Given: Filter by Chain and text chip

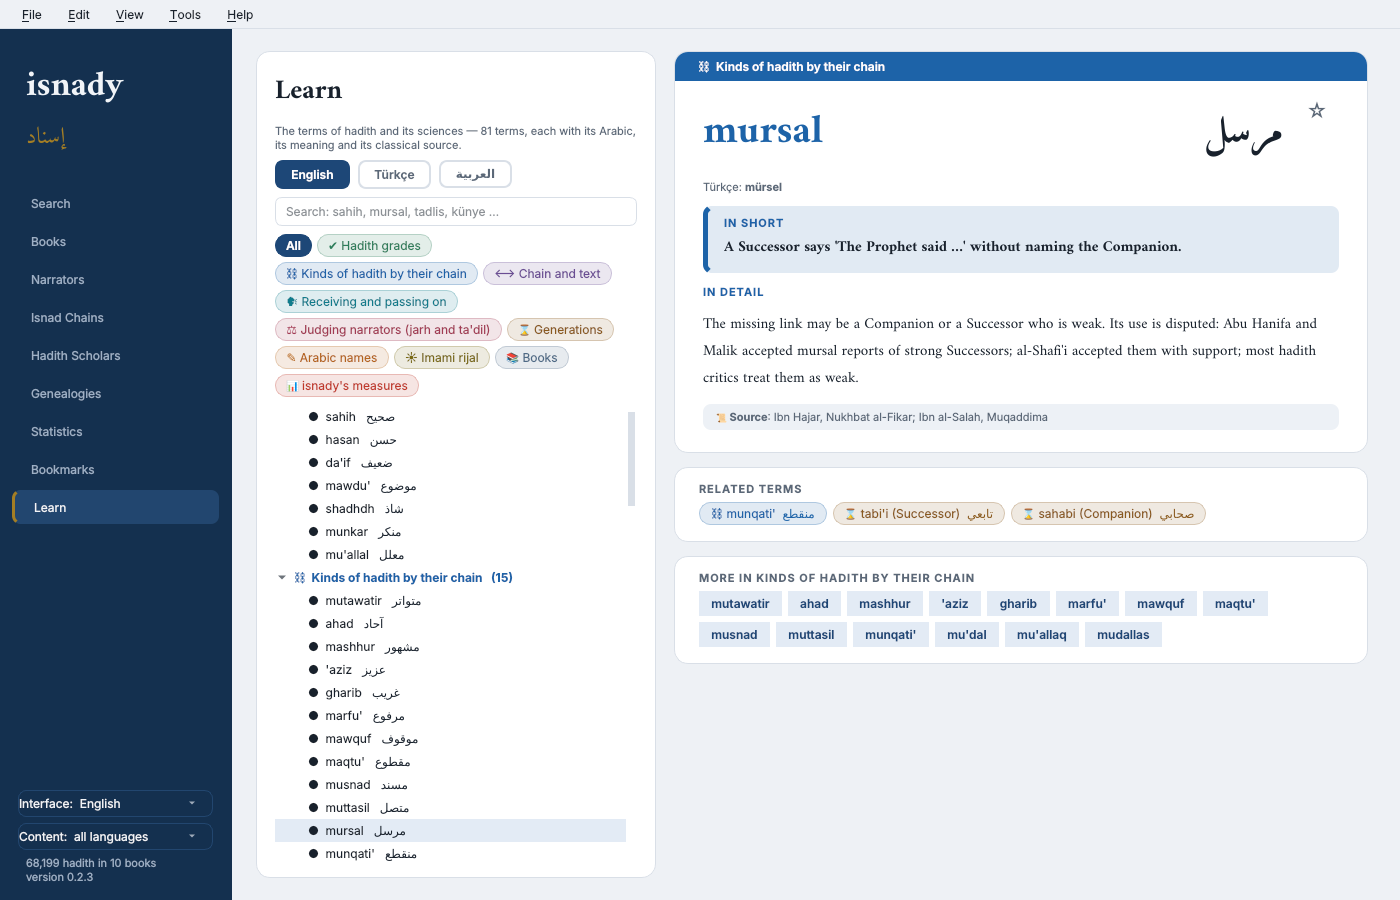Looking at the screenshot, I should pyautogui.click(x=547, y=273).
